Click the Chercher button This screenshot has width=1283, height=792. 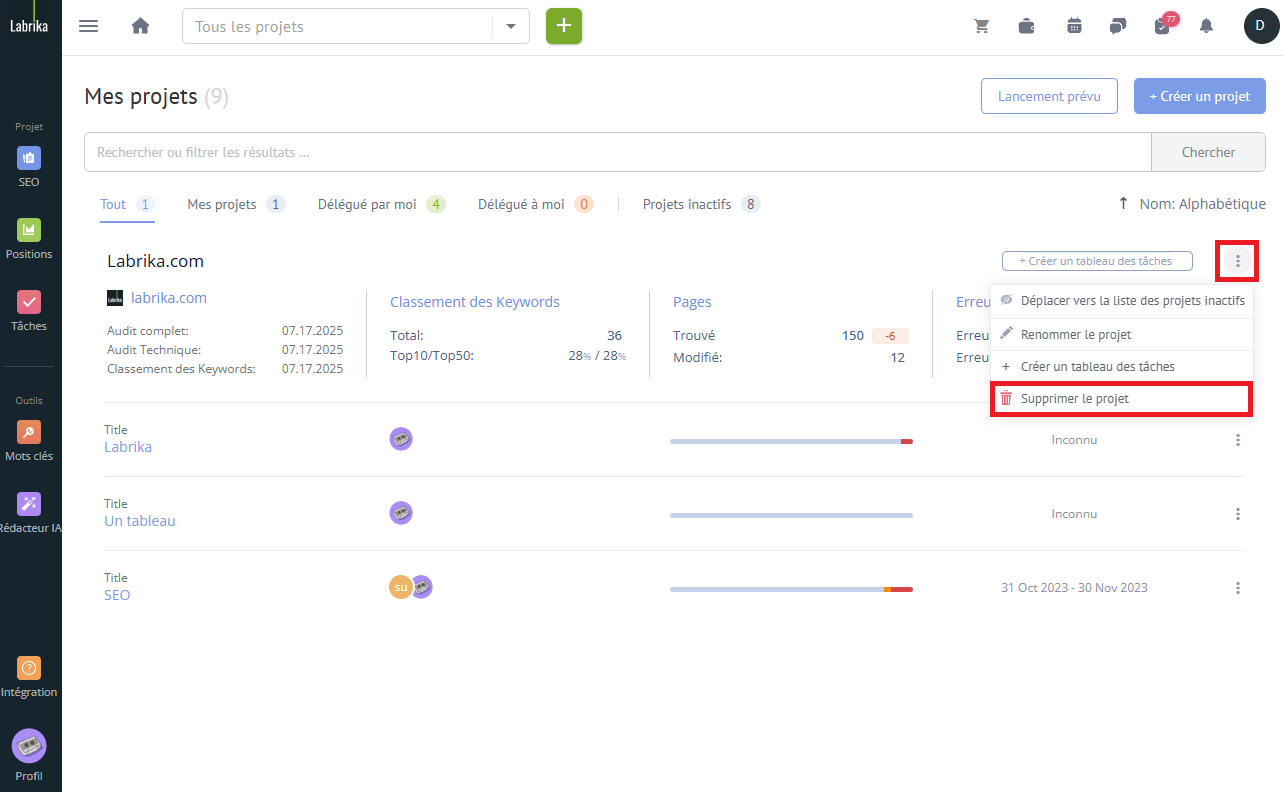(1208, 152)
